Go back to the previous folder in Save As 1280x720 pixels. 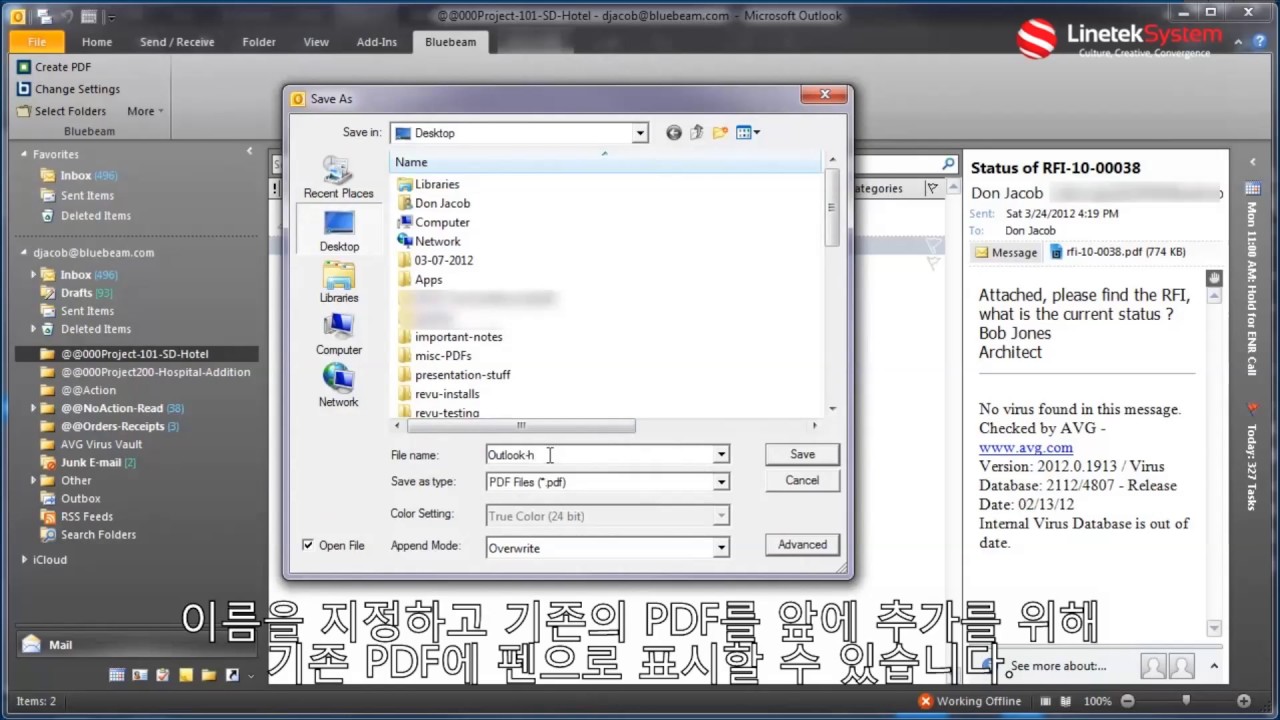click(674, 132)
